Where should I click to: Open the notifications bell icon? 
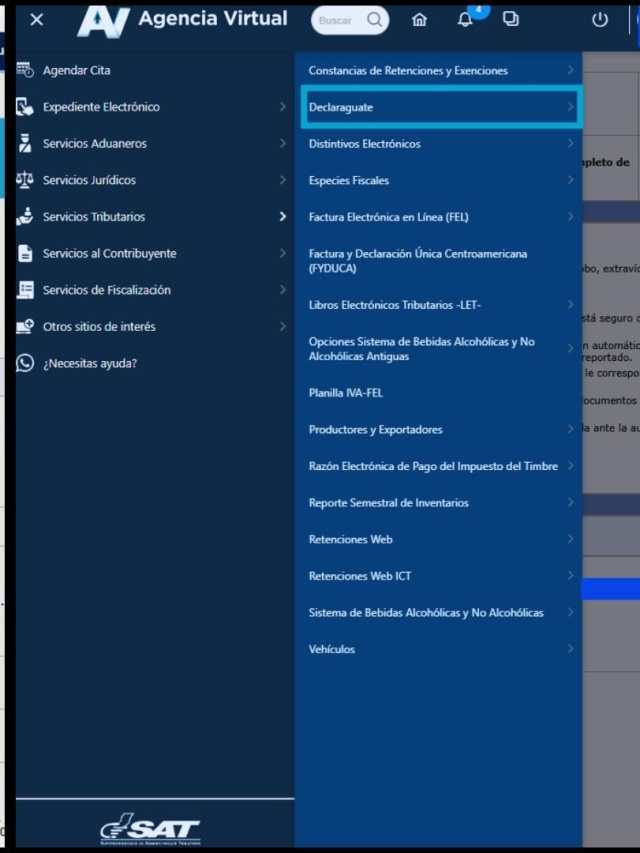coord(464,20)
